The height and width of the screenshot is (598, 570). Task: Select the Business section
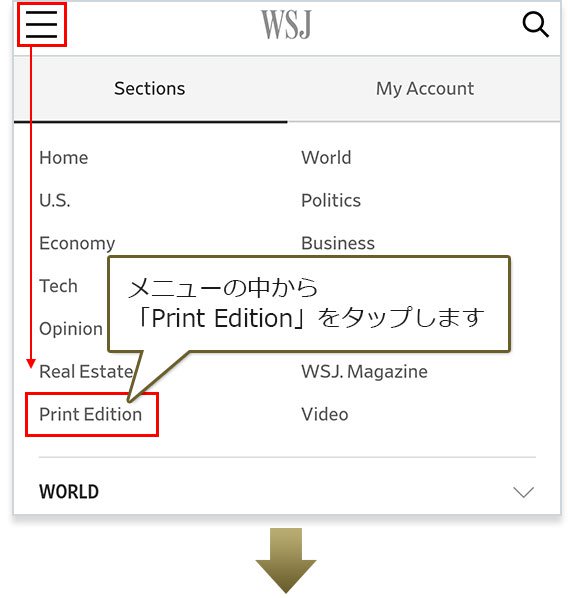[x=338, y=243]
